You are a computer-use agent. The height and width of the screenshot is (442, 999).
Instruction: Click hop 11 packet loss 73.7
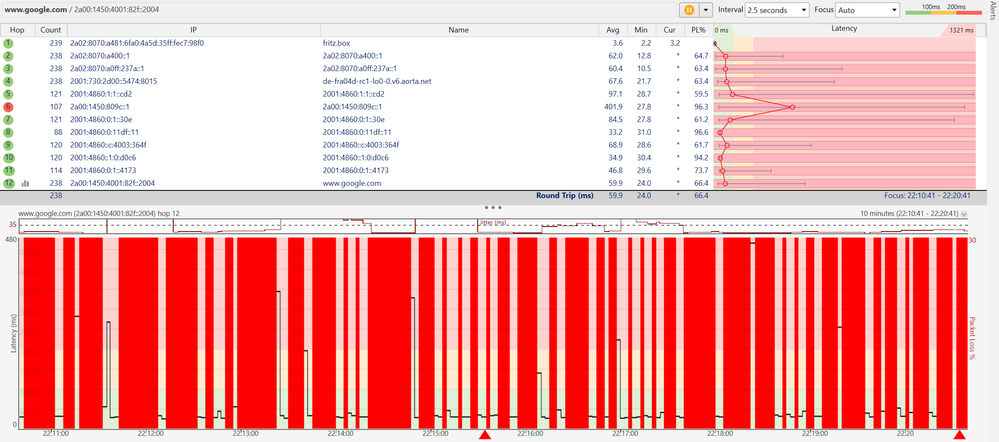coord(700,170)
